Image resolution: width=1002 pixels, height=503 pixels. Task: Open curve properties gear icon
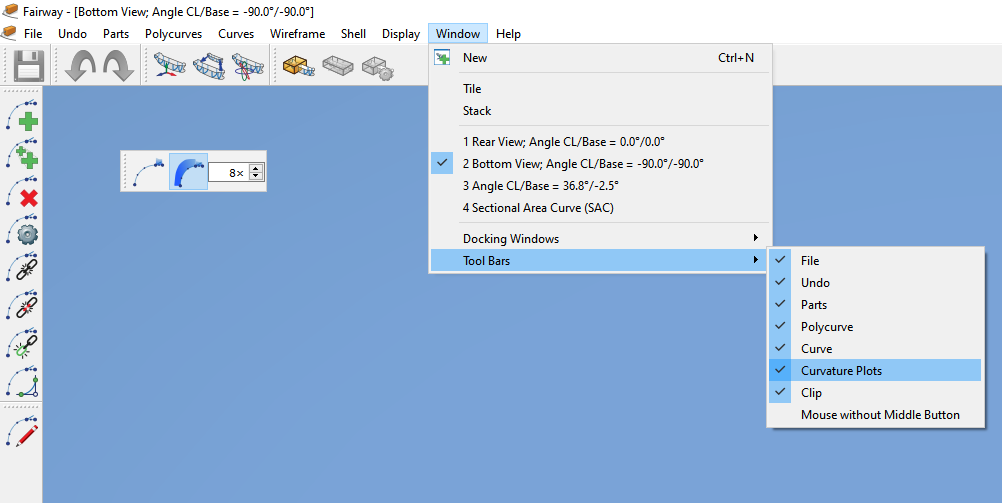click(x=22, y=230)
